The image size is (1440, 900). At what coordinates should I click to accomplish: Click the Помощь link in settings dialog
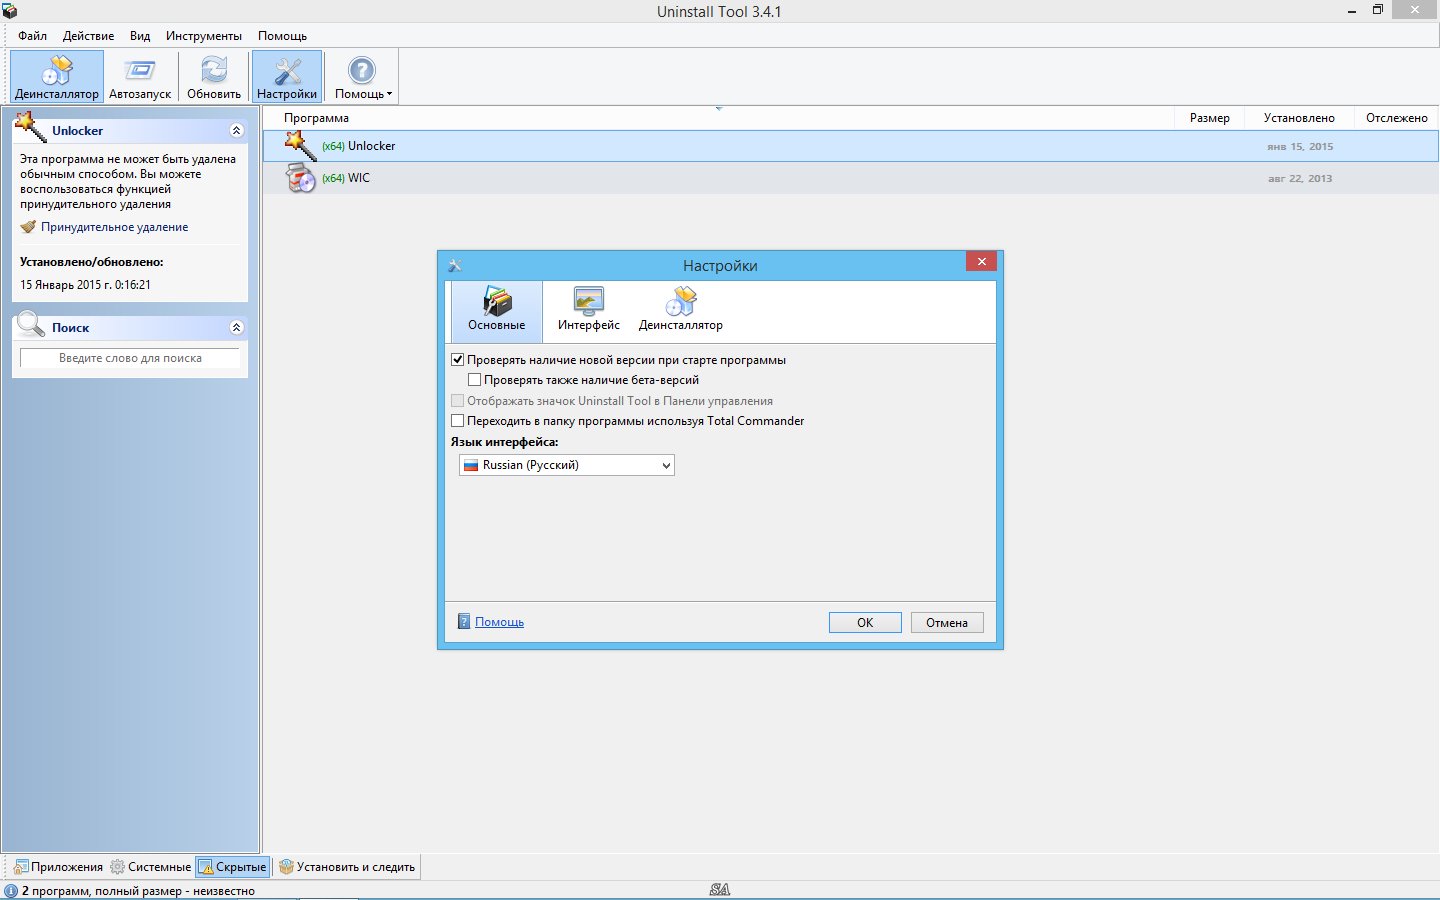(x=499, y=622)
